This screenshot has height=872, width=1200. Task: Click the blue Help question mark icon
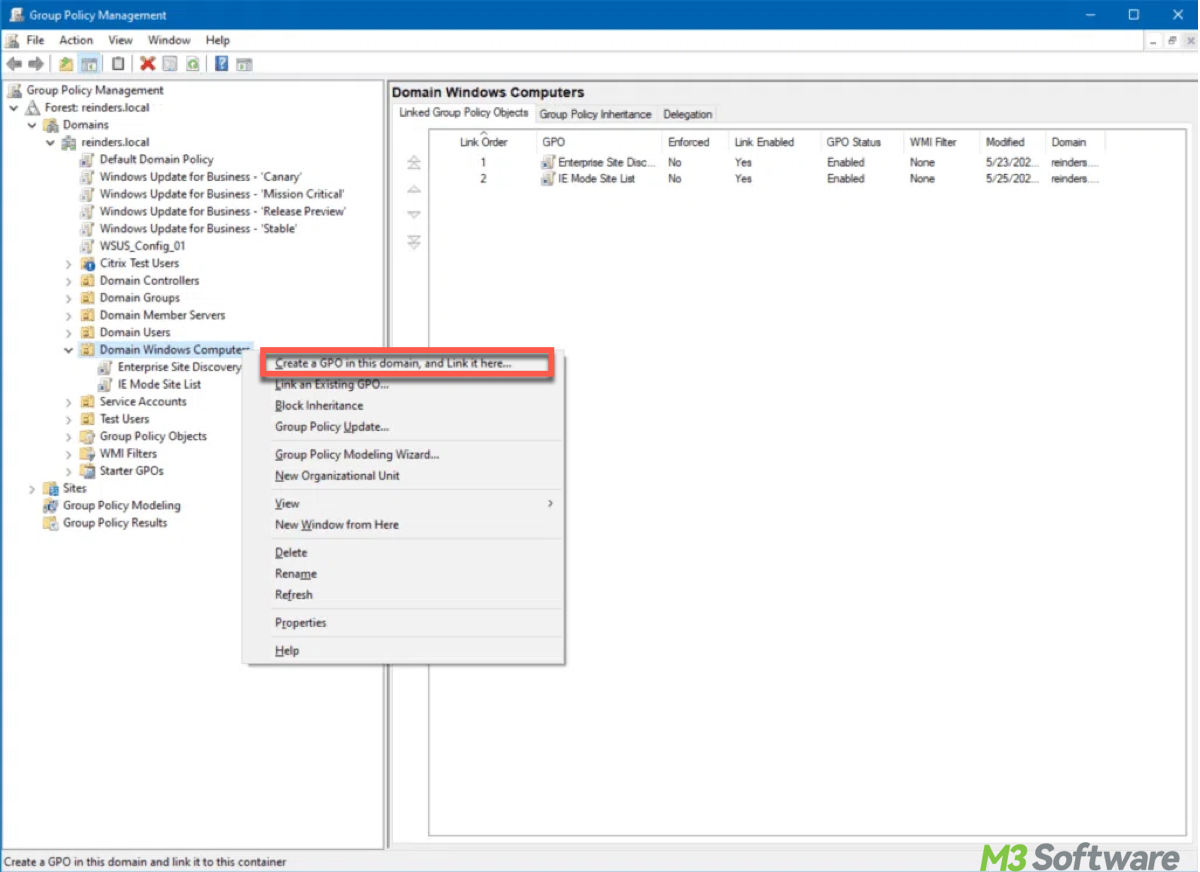[x=221, y=64]
